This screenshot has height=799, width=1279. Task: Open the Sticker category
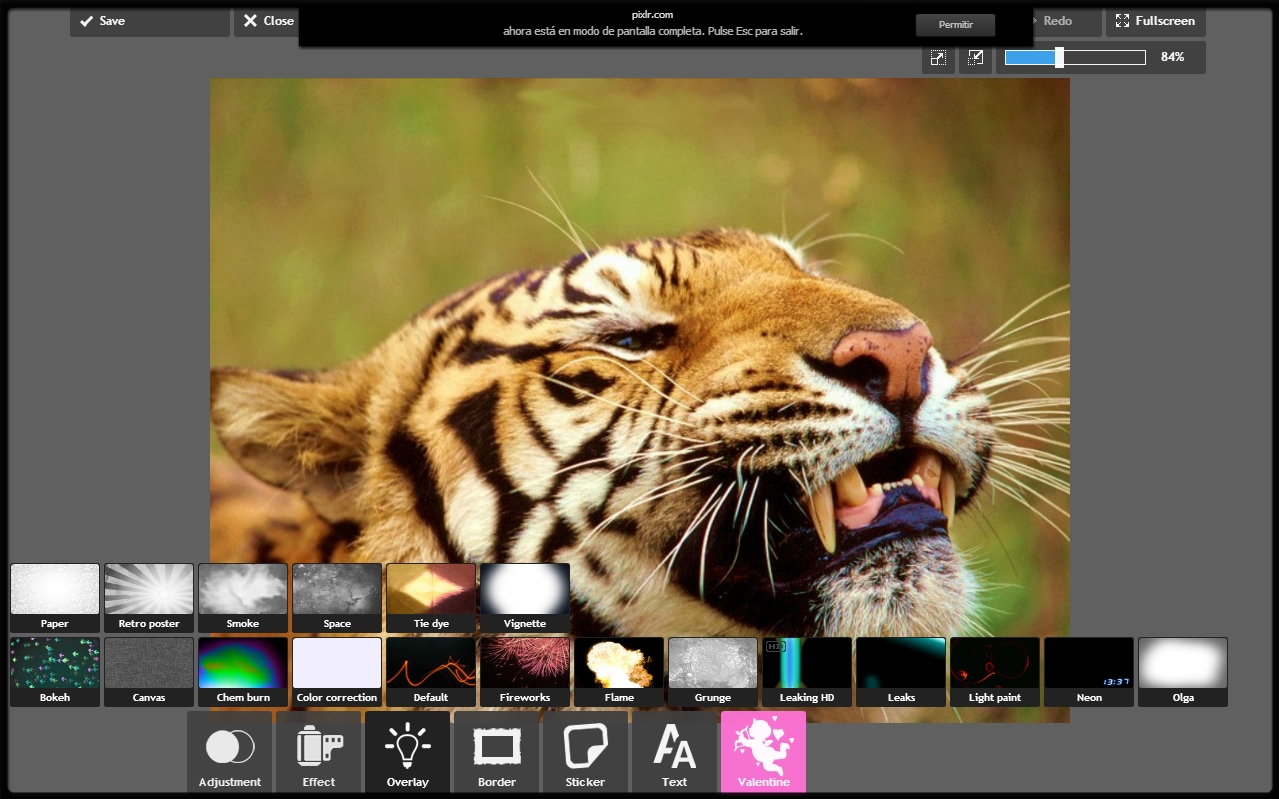(585, 752)
